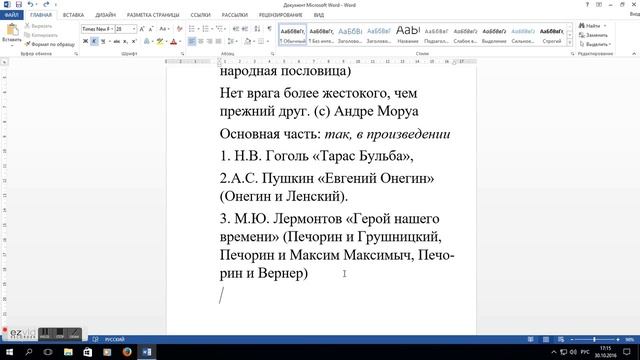Click the РУССКИЙ language indicator
640x360 pixels.
tap(114, 339)
